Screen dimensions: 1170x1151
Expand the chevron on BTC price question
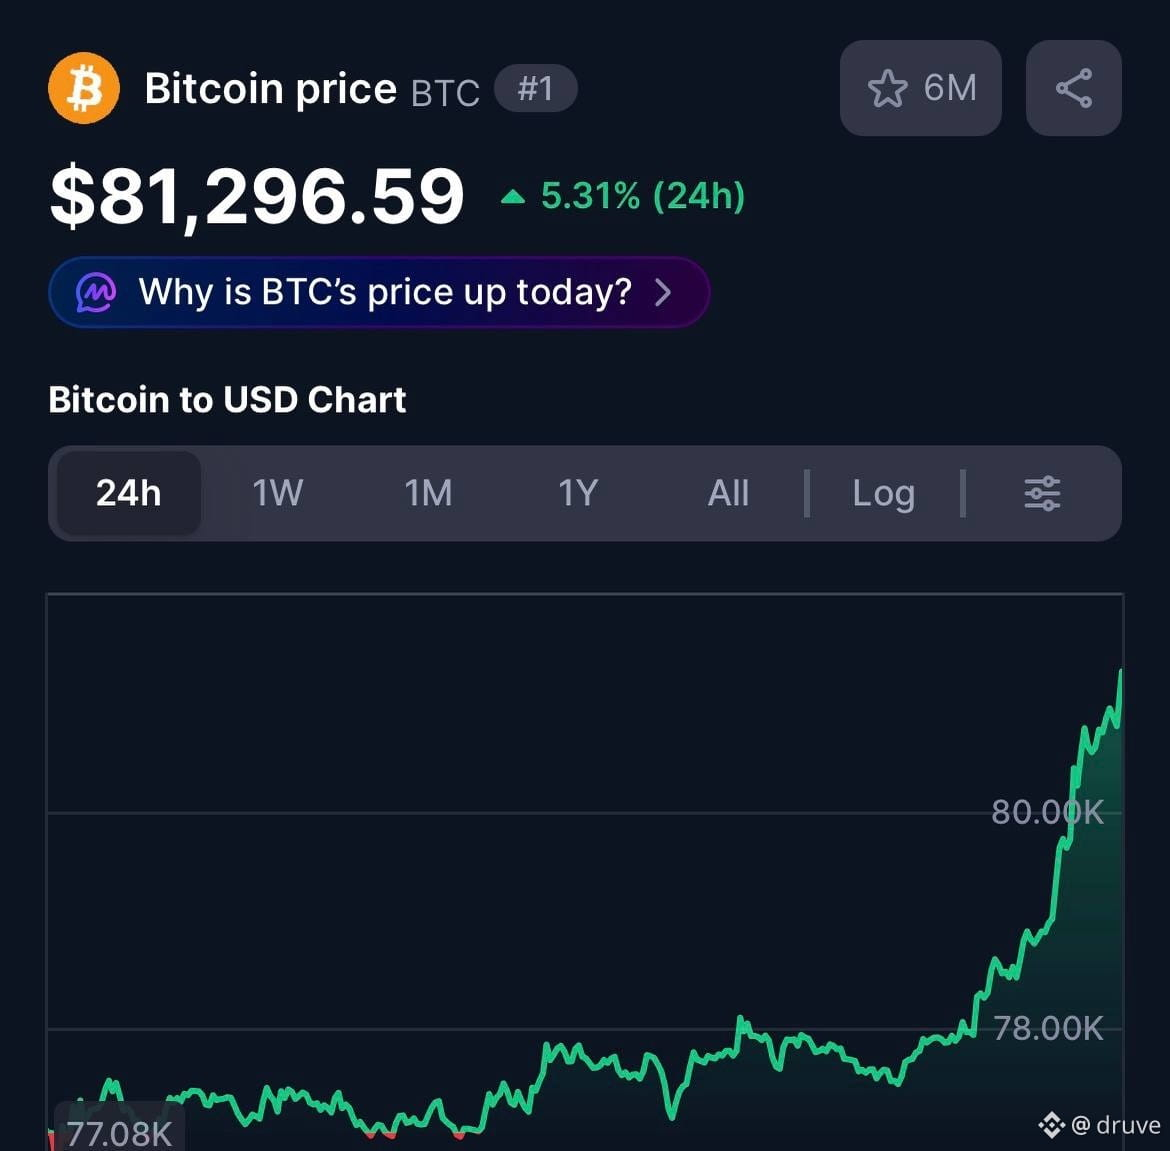tap(663, 292)
